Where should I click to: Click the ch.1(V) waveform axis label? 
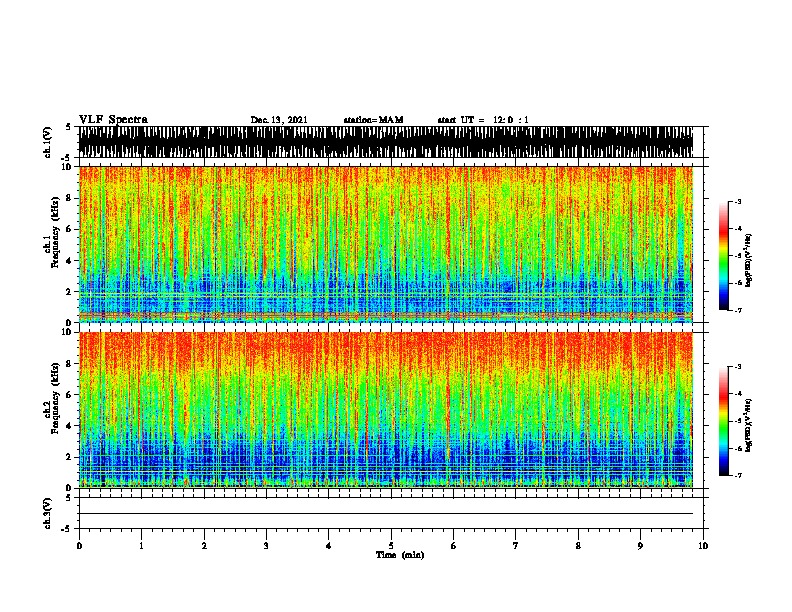click(x=48, y=142)
